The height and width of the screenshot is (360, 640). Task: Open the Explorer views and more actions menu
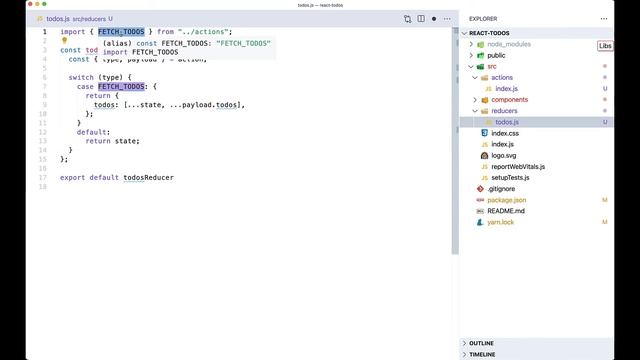click(604, 19)
